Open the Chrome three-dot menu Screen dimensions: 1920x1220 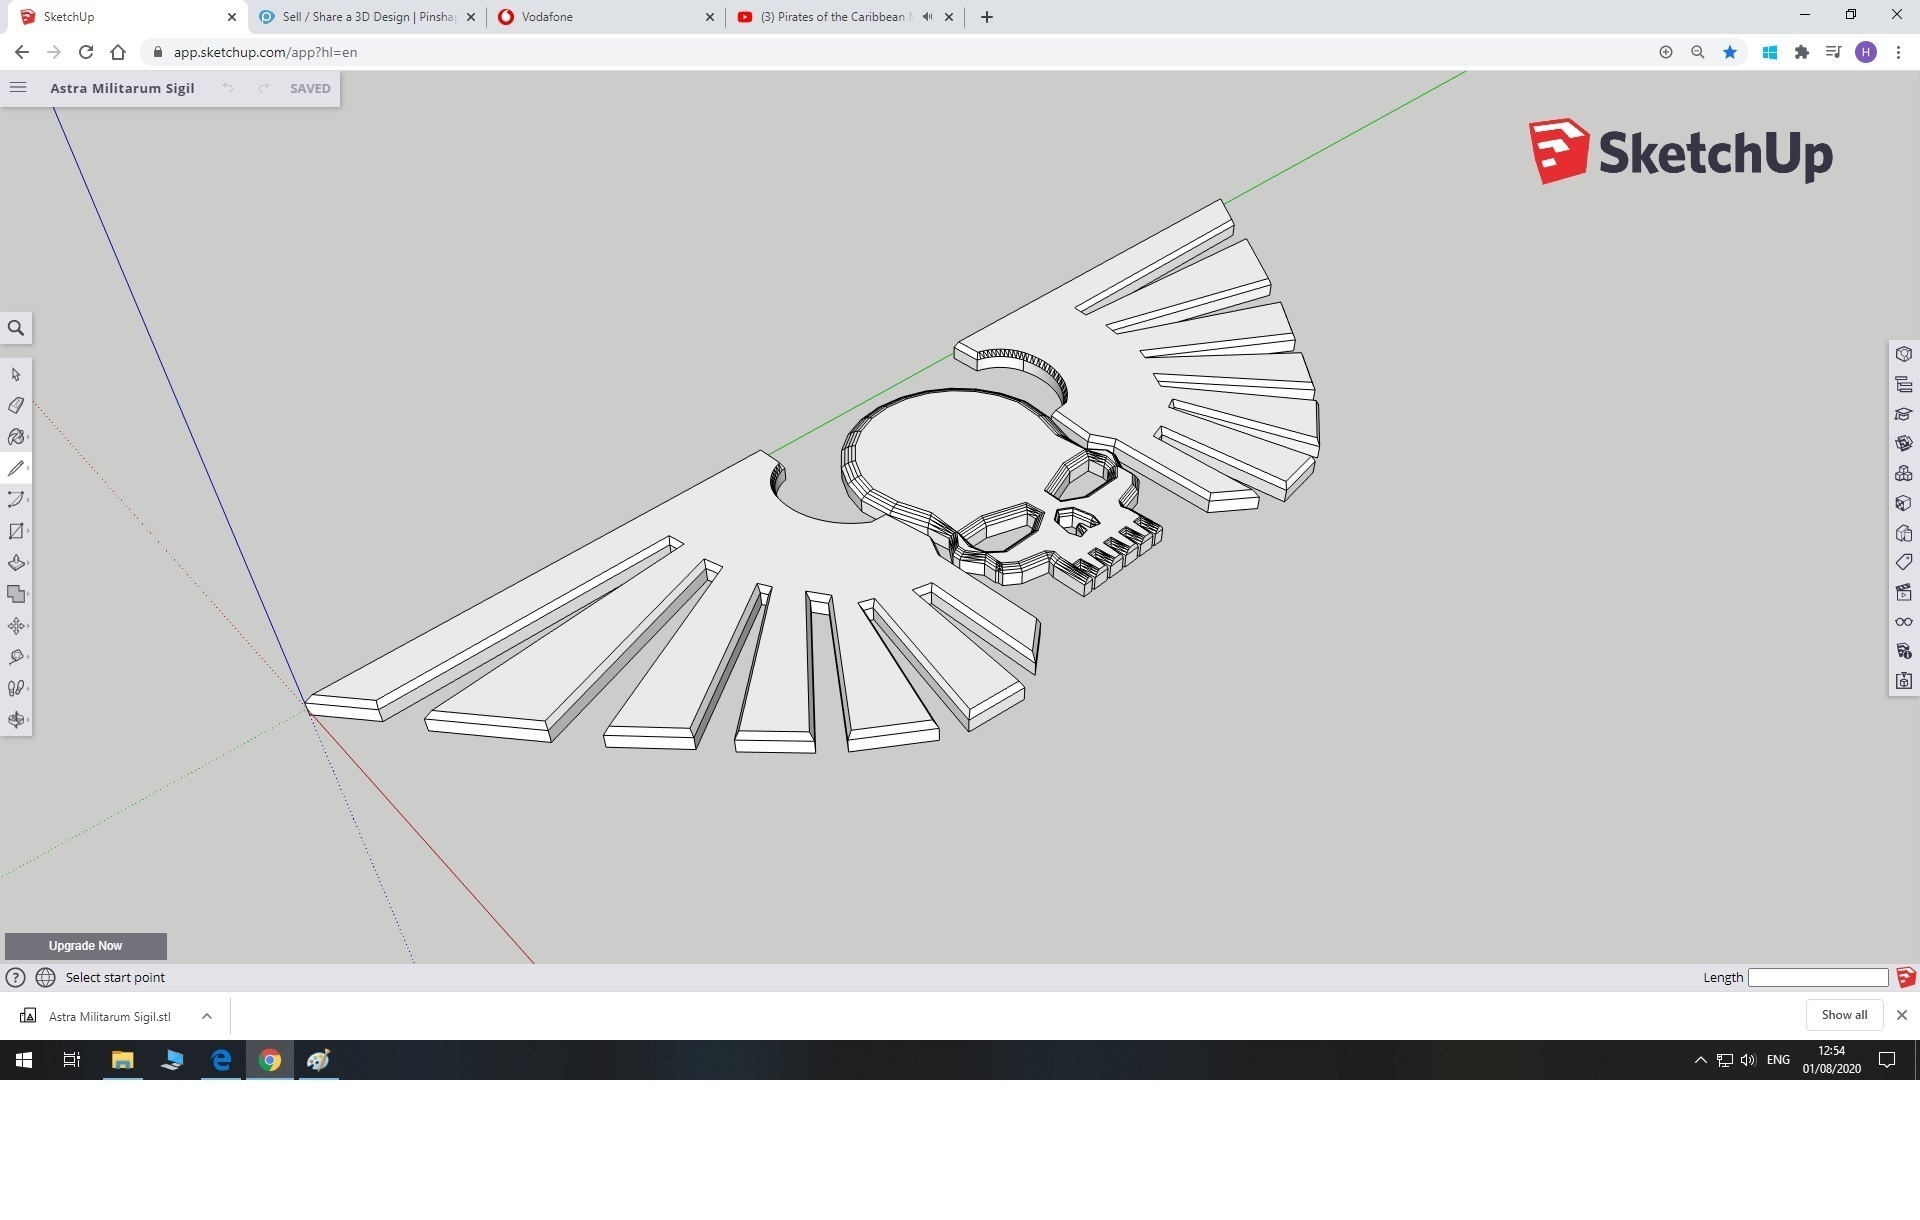click(x=1898, y=52)
